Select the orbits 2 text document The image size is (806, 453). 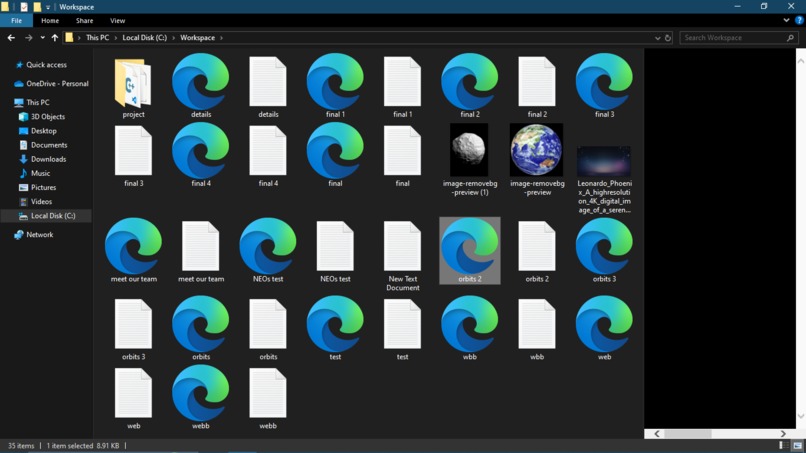(x=537, y=246)
